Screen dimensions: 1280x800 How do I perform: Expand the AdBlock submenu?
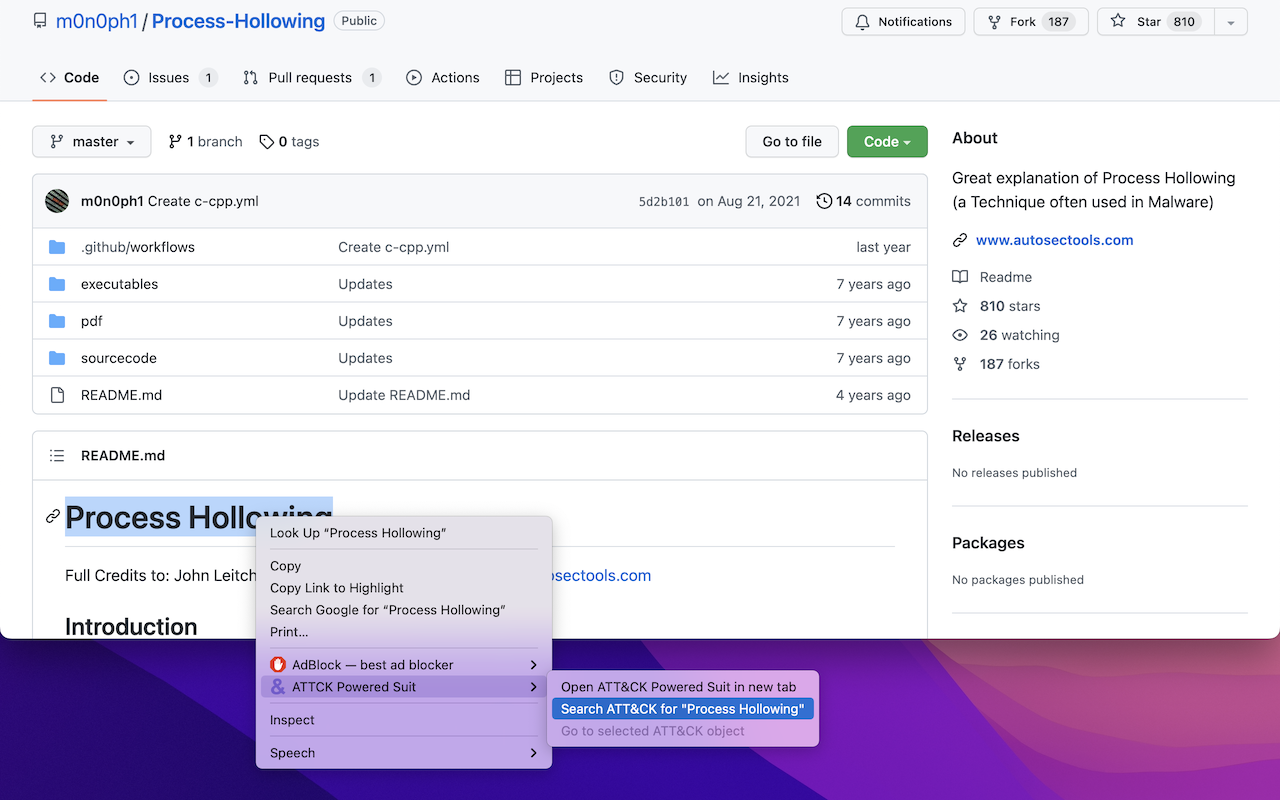(x=533, y=665)
